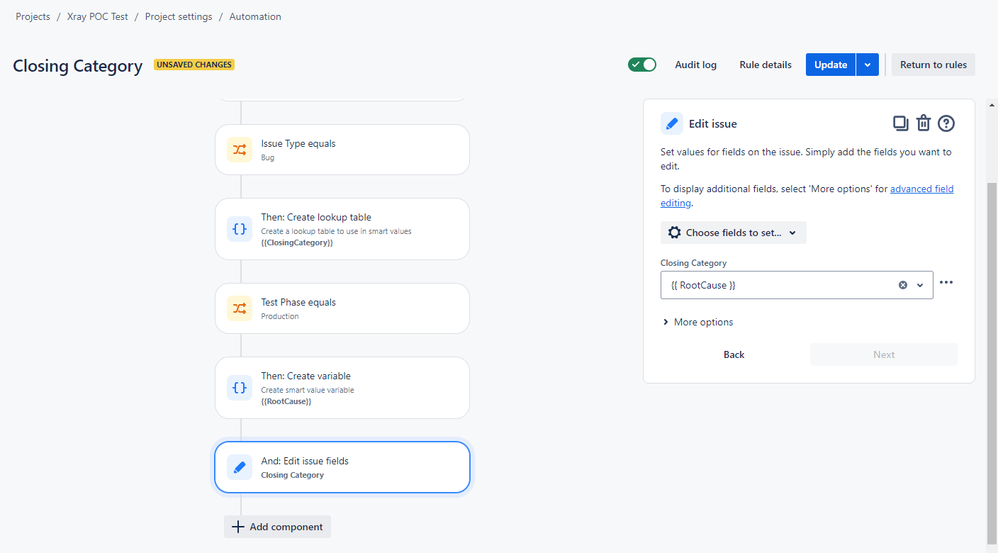998x553 pixels.
Task: Click the braces icon on Create variable
Action: tap(239, 388)
